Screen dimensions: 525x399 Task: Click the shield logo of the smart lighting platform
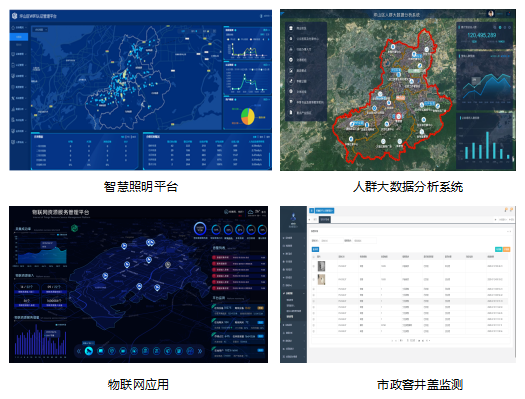[15, 16]
